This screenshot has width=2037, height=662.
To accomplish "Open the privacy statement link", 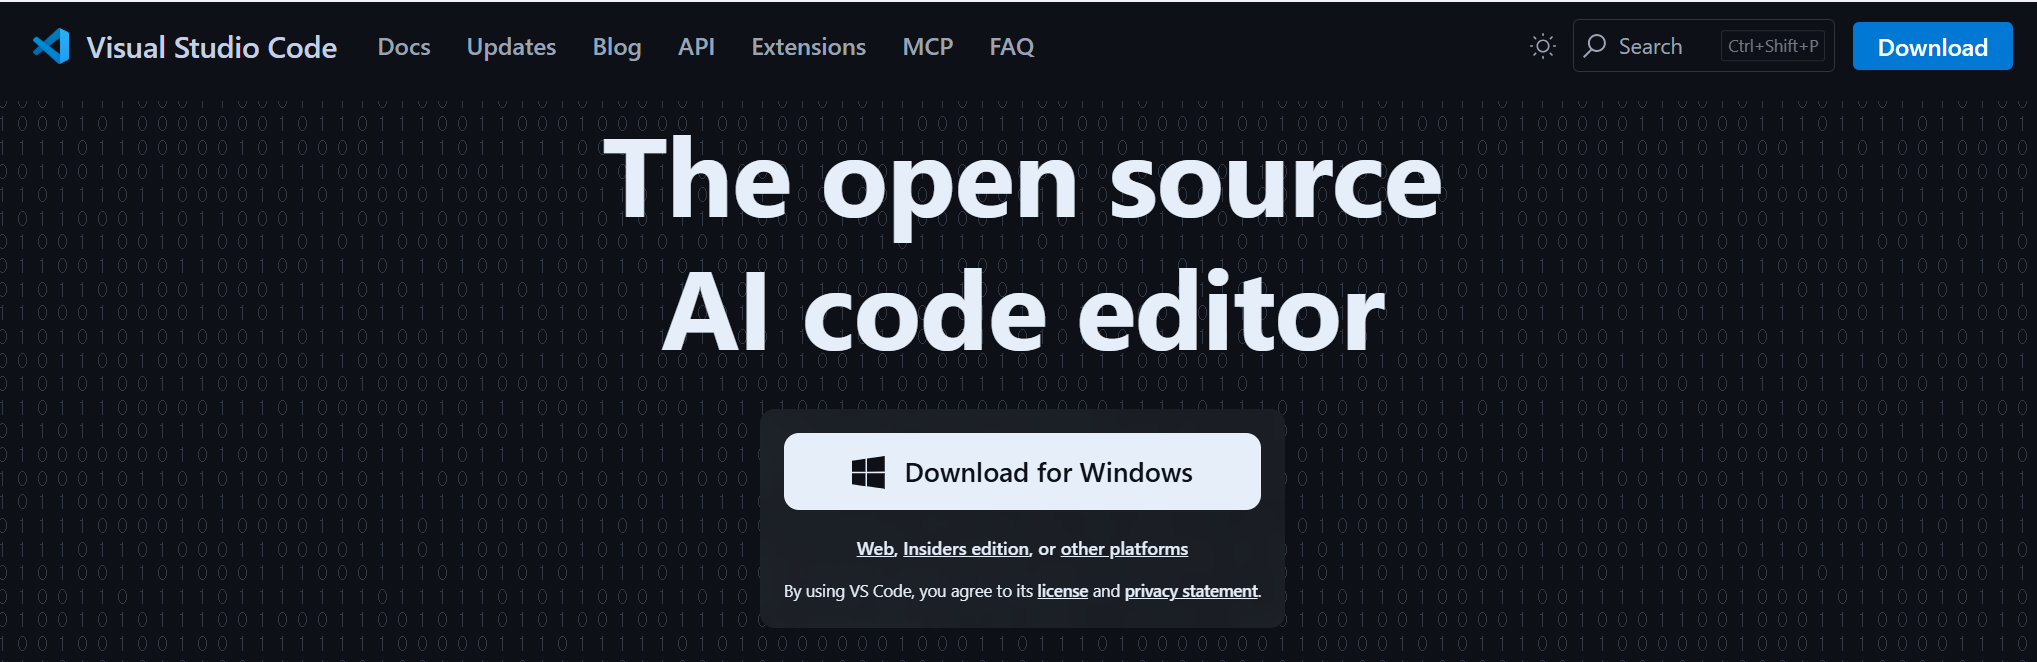I will coord(1191,591).
